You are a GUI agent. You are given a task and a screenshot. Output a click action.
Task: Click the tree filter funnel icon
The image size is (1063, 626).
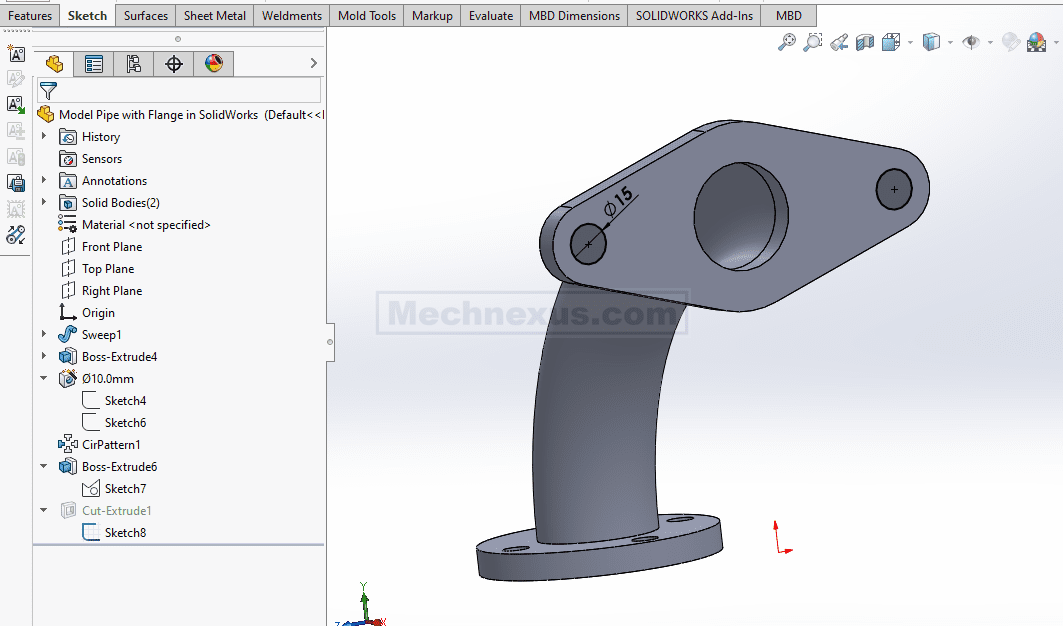48,90
